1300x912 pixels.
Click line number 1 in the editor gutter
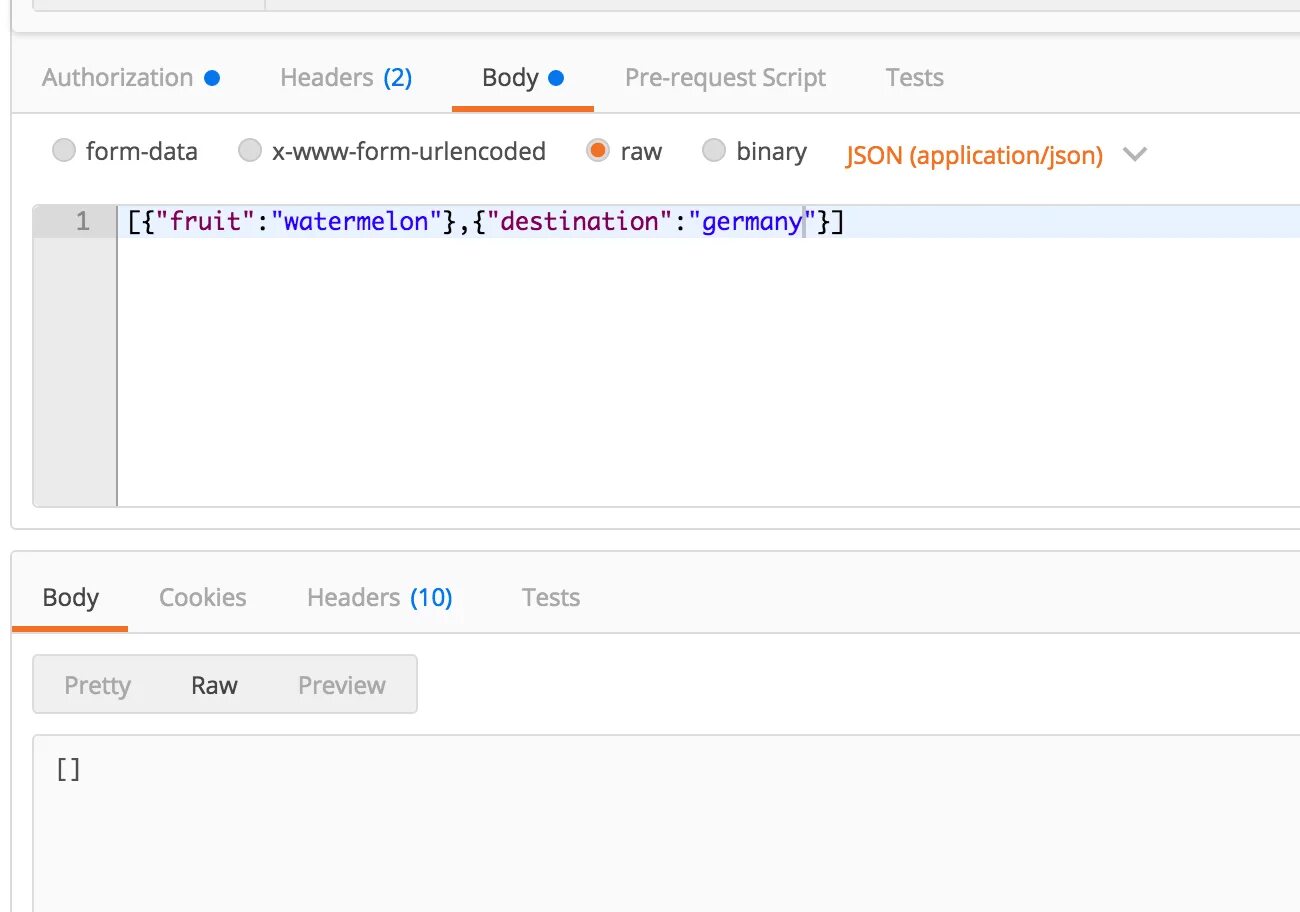click(x=82, y=222)
